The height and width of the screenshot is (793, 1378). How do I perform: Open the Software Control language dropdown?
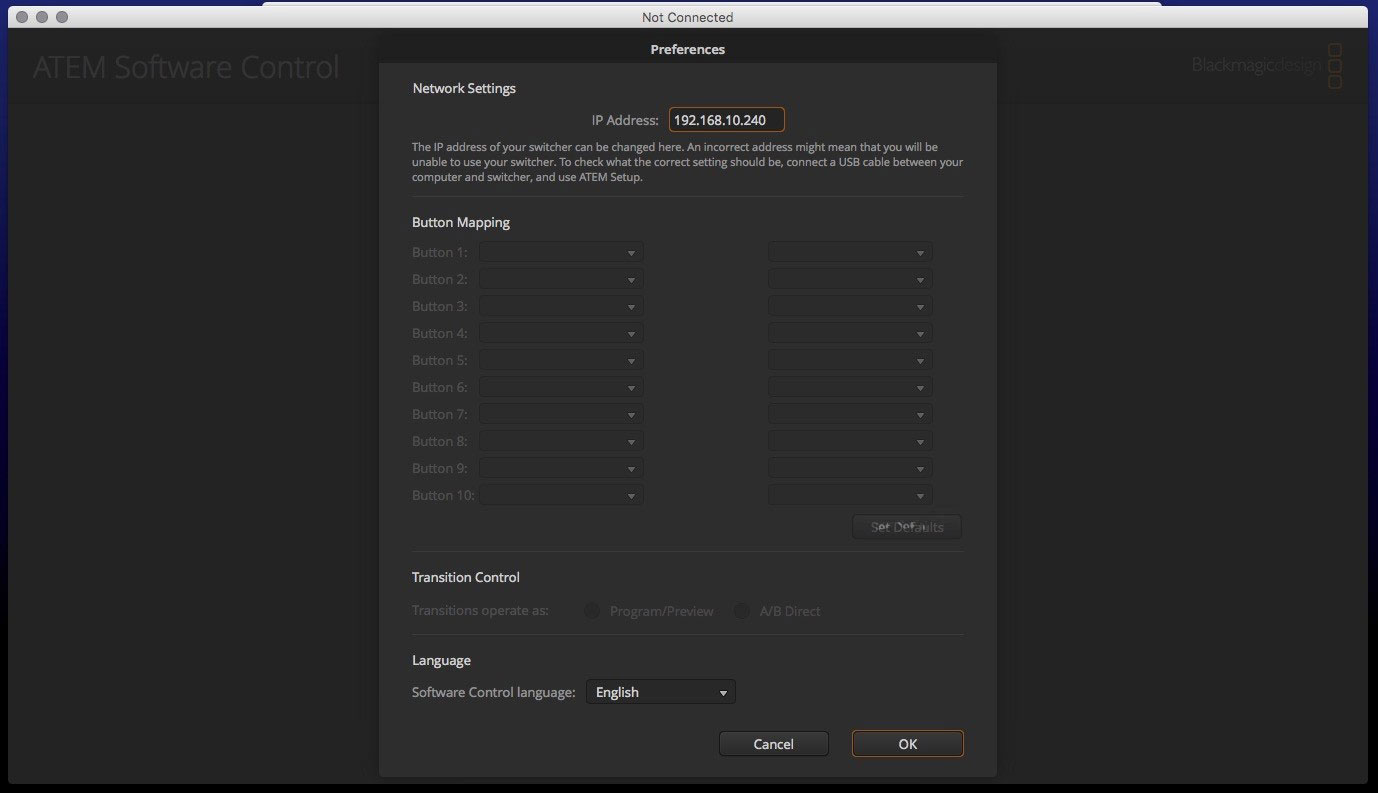click(660, 692)
